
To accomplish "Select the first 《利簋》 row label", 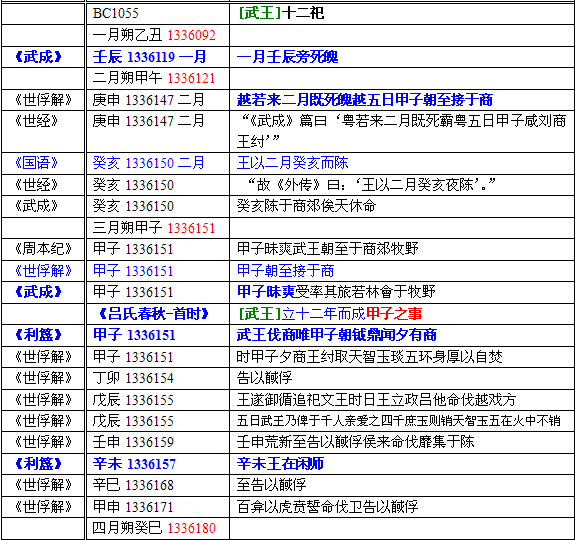I will [38, 335].
